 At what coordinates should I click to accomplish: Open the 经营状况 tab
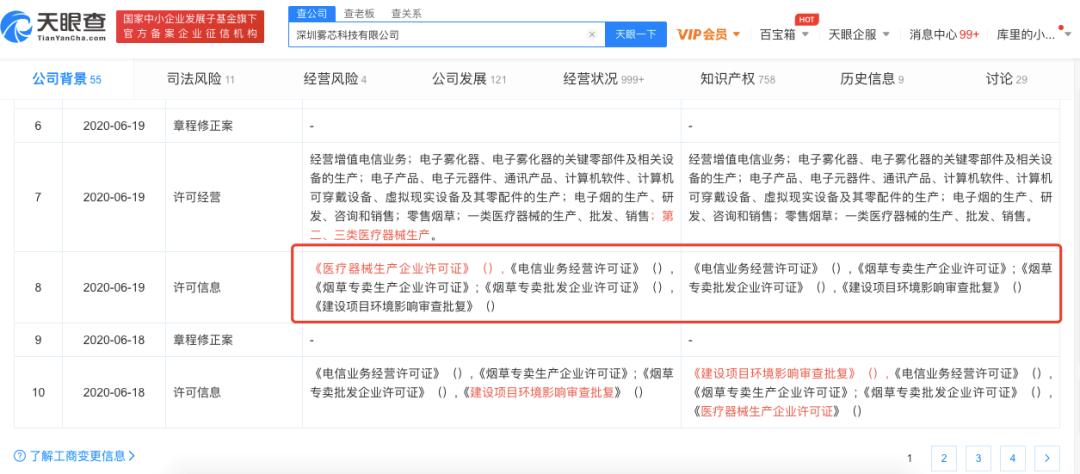coord(603,79)
